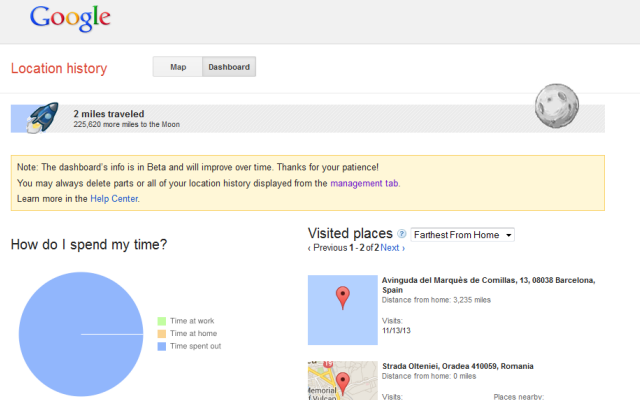Click 'Distance from home: 3,235 miles' text
This screenshot has height=400, width=640.
point(436,300)
